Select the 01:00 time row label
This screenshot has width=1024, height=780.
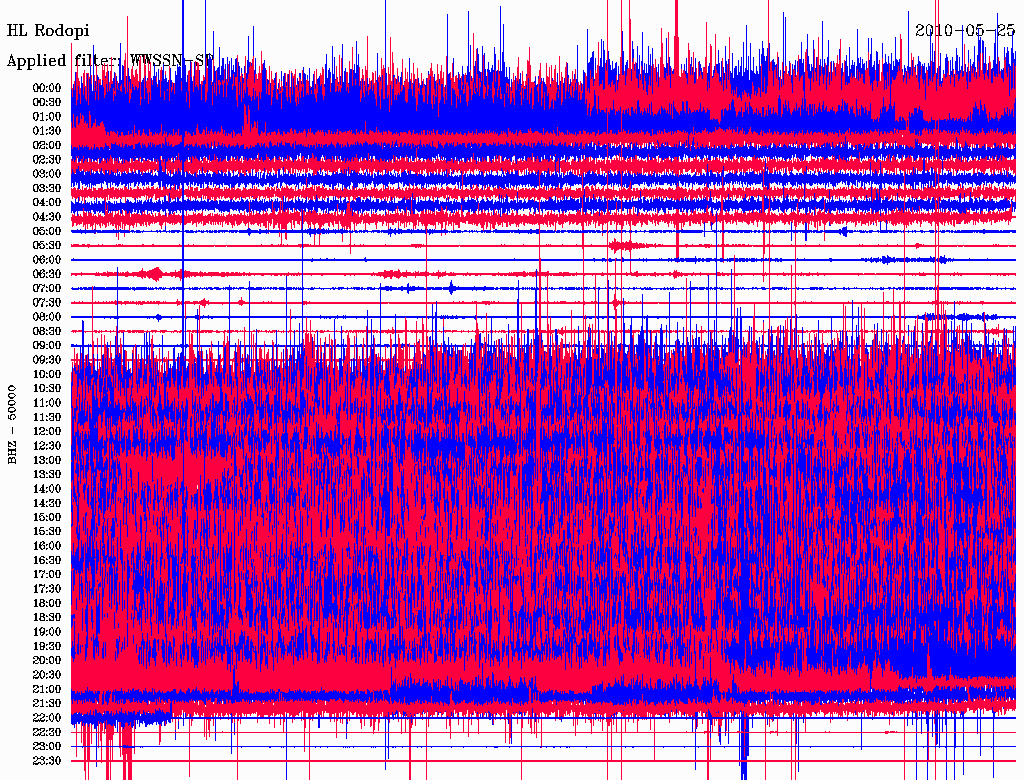(x=48, y=116)
